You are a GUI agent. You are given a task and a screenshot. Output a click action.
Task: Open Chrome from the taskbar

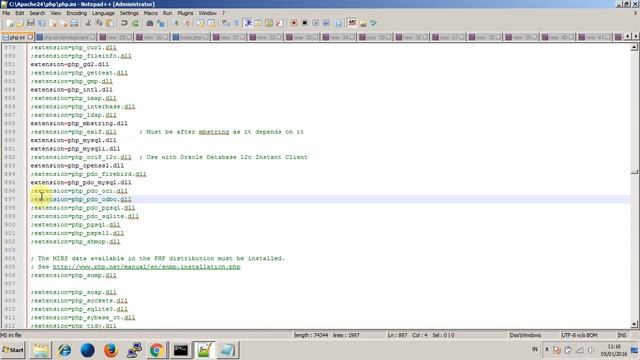(x=156, y=350)
